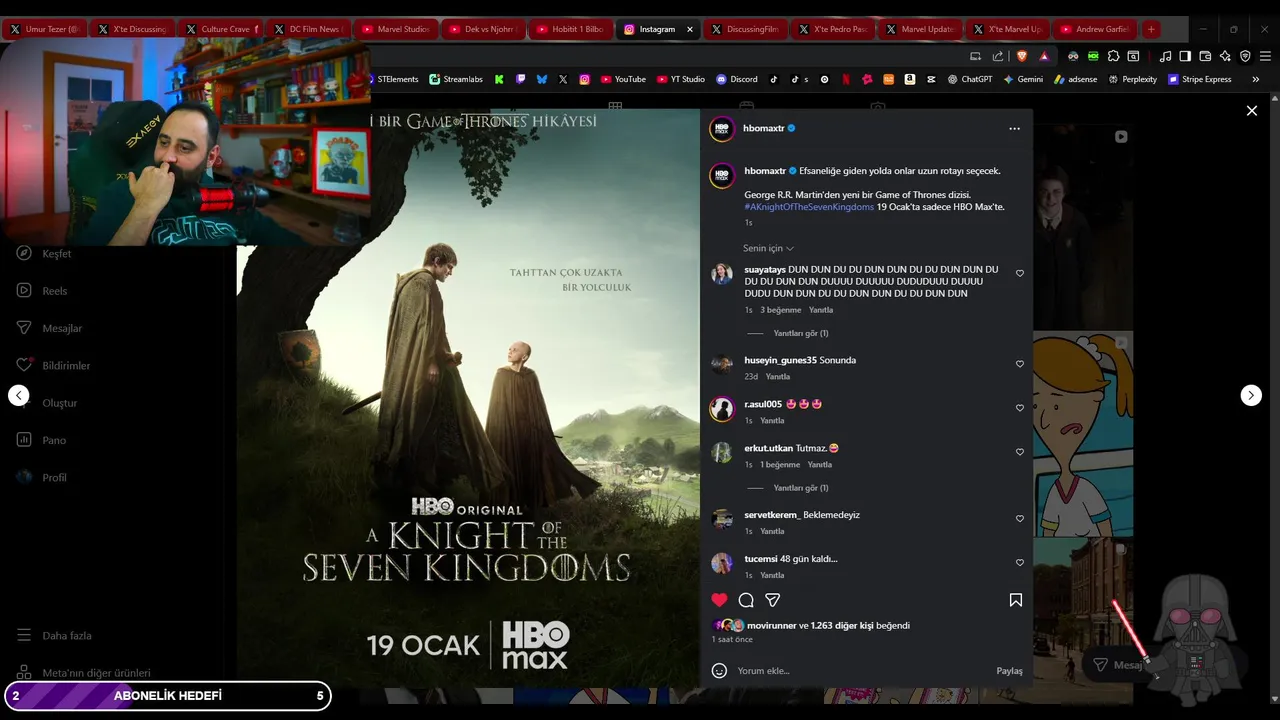Open the comment bubble icon under the post
Screen dimensions: 1280x720
[746, 600]
